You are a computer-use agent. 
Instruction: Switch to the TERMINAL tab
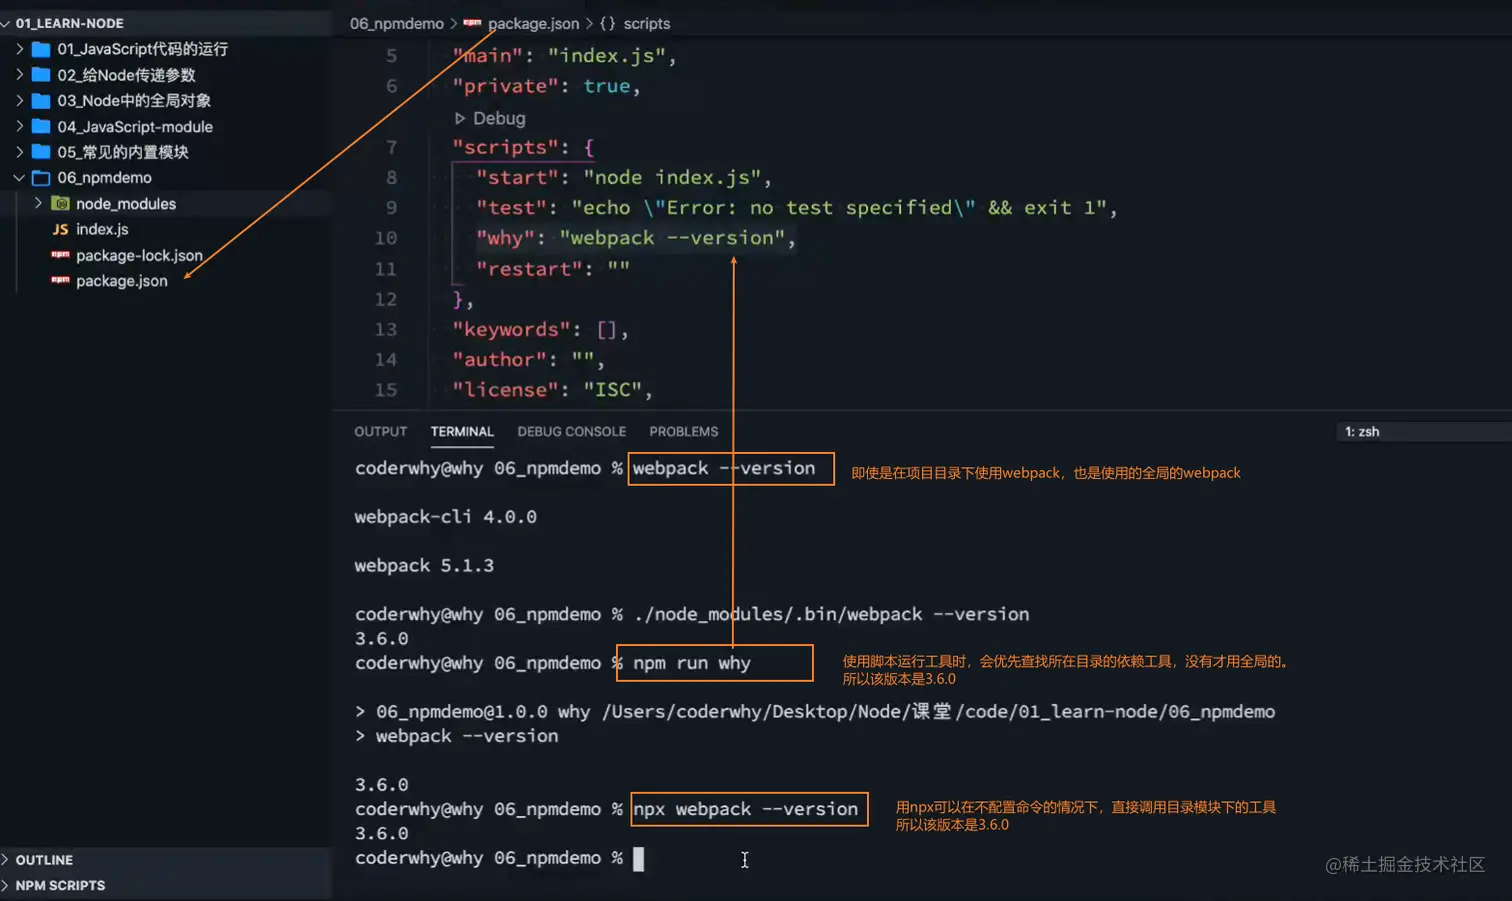point(462,432)
